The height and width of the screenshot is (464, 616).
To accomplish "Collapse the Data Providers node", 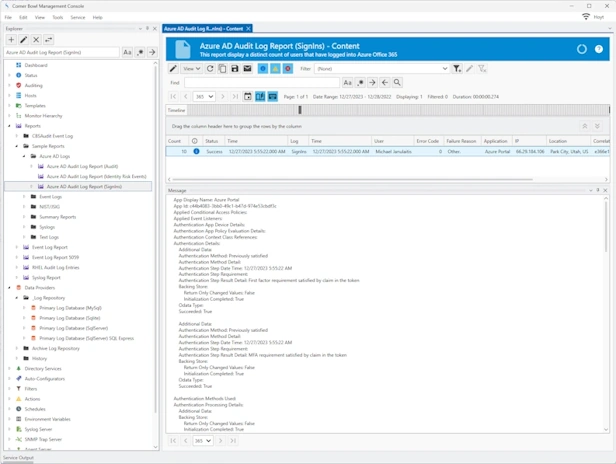I will pyautogui.click(x=9, y=288).
